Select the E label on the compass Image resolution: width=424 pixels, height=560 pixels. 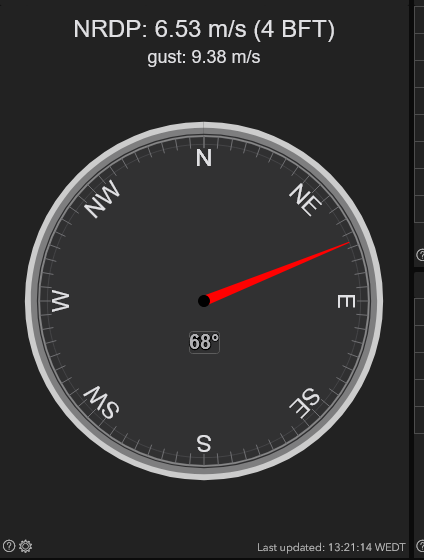[346, 301]
